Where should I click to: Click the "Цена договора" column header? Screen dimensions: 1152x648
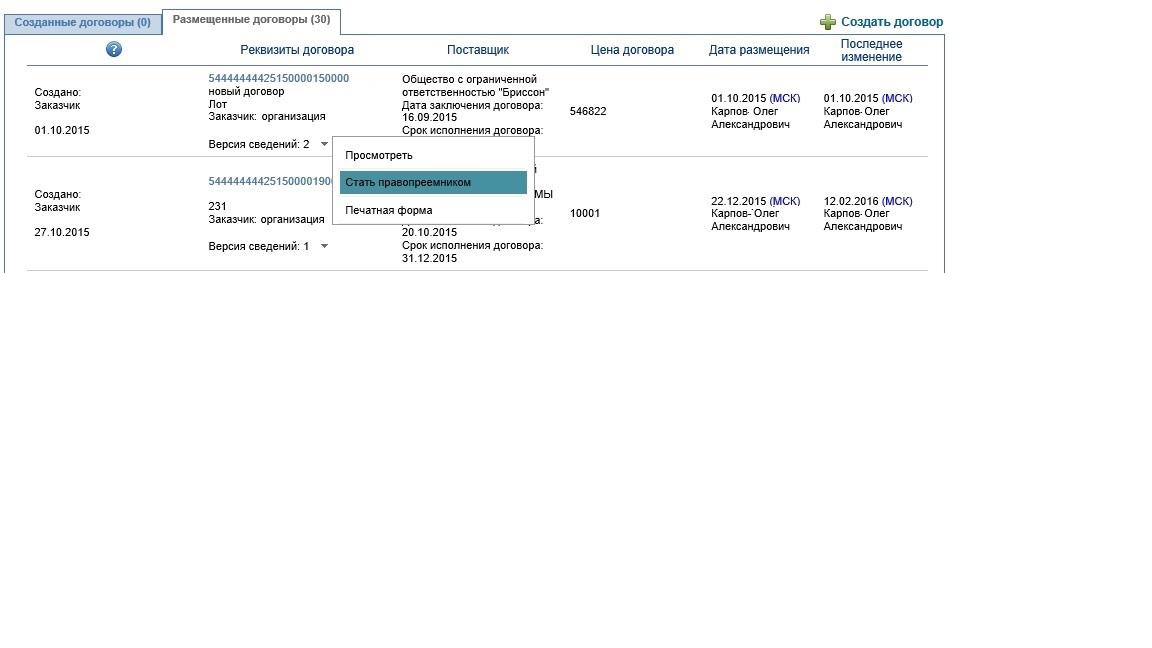pos(632,50)
